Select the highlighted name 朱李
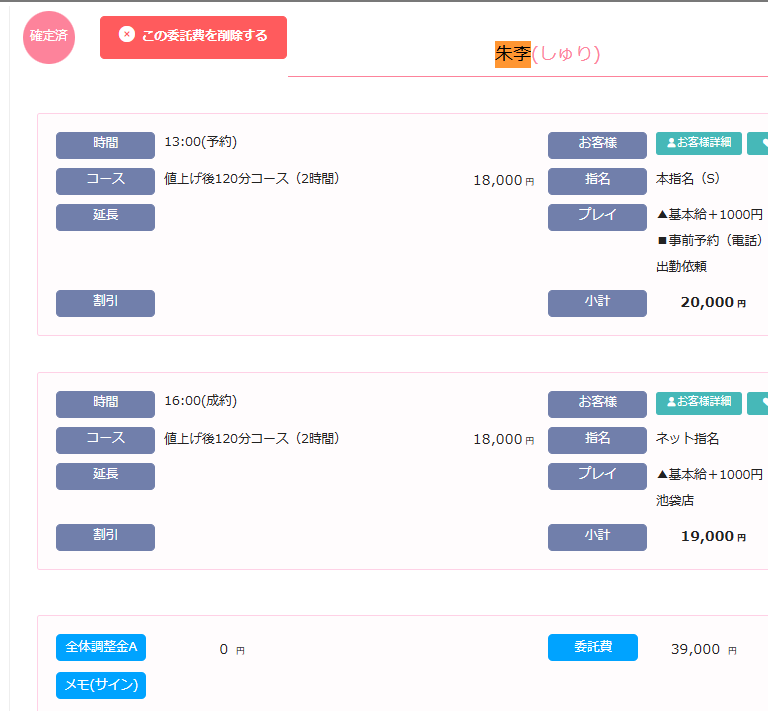Image resolution: width=768 pixels, height=711 pixels. (513, 54)
